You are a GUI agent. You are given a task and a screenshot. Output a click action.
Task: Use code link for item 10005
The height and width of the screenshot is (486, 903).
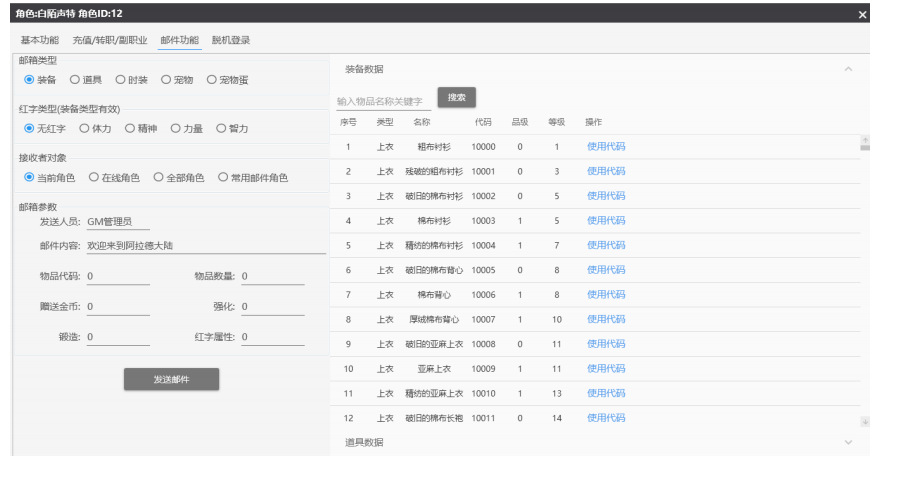606,270
